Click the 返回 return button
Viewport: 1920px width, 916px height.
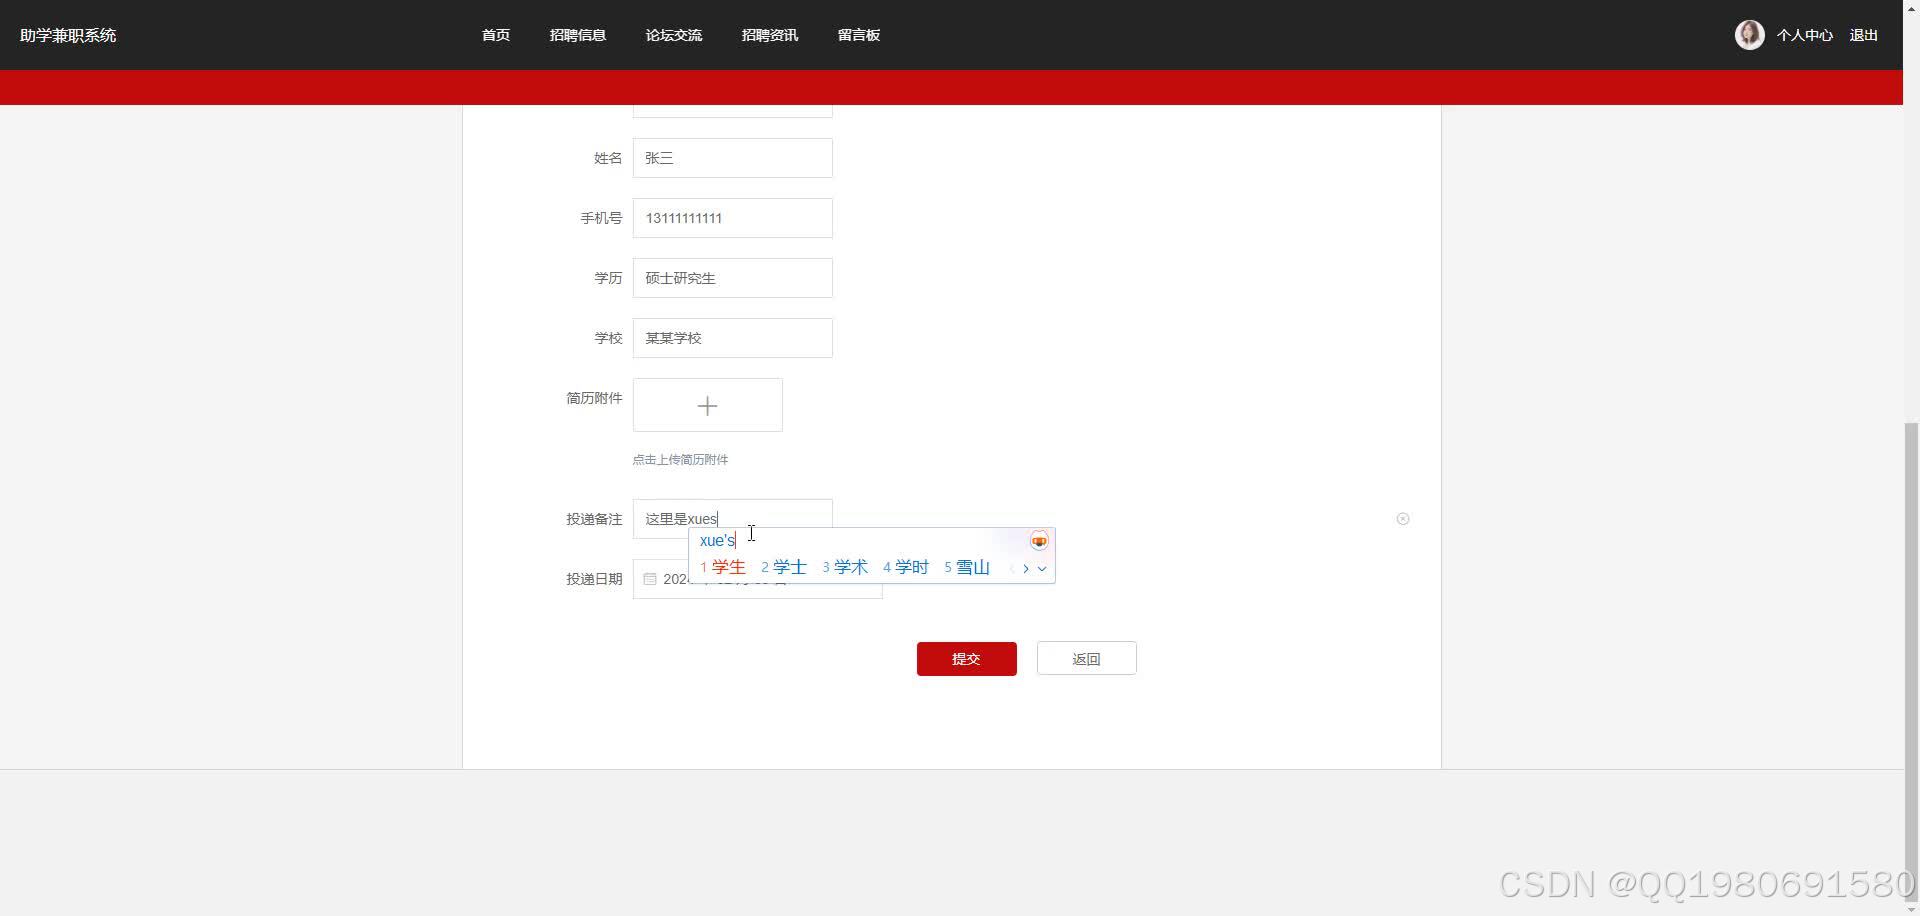[1086, 658]
